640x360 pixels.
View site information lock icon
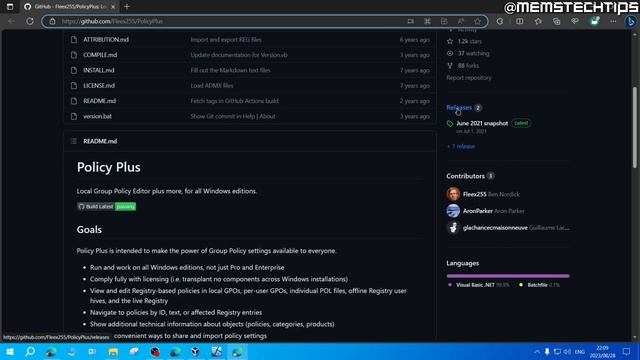pos(53,21)
